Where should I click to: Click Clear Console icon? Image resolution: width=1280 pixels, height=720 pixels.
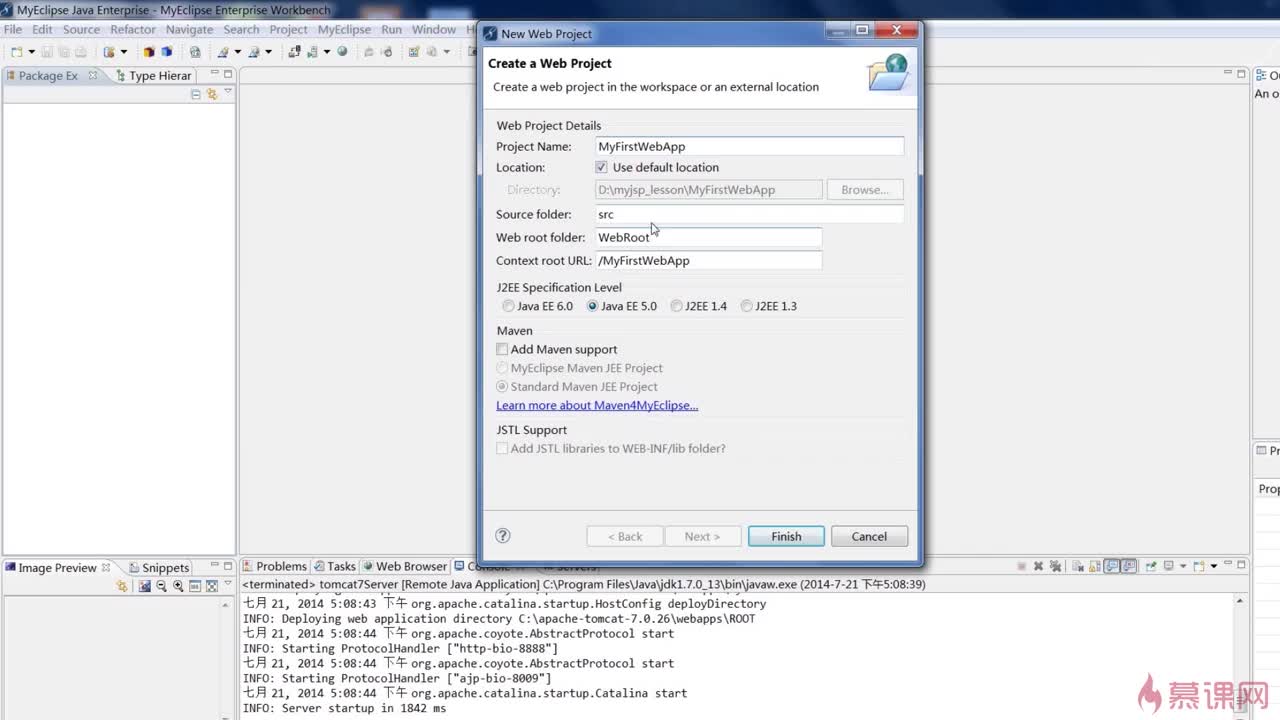(1077, 566)
